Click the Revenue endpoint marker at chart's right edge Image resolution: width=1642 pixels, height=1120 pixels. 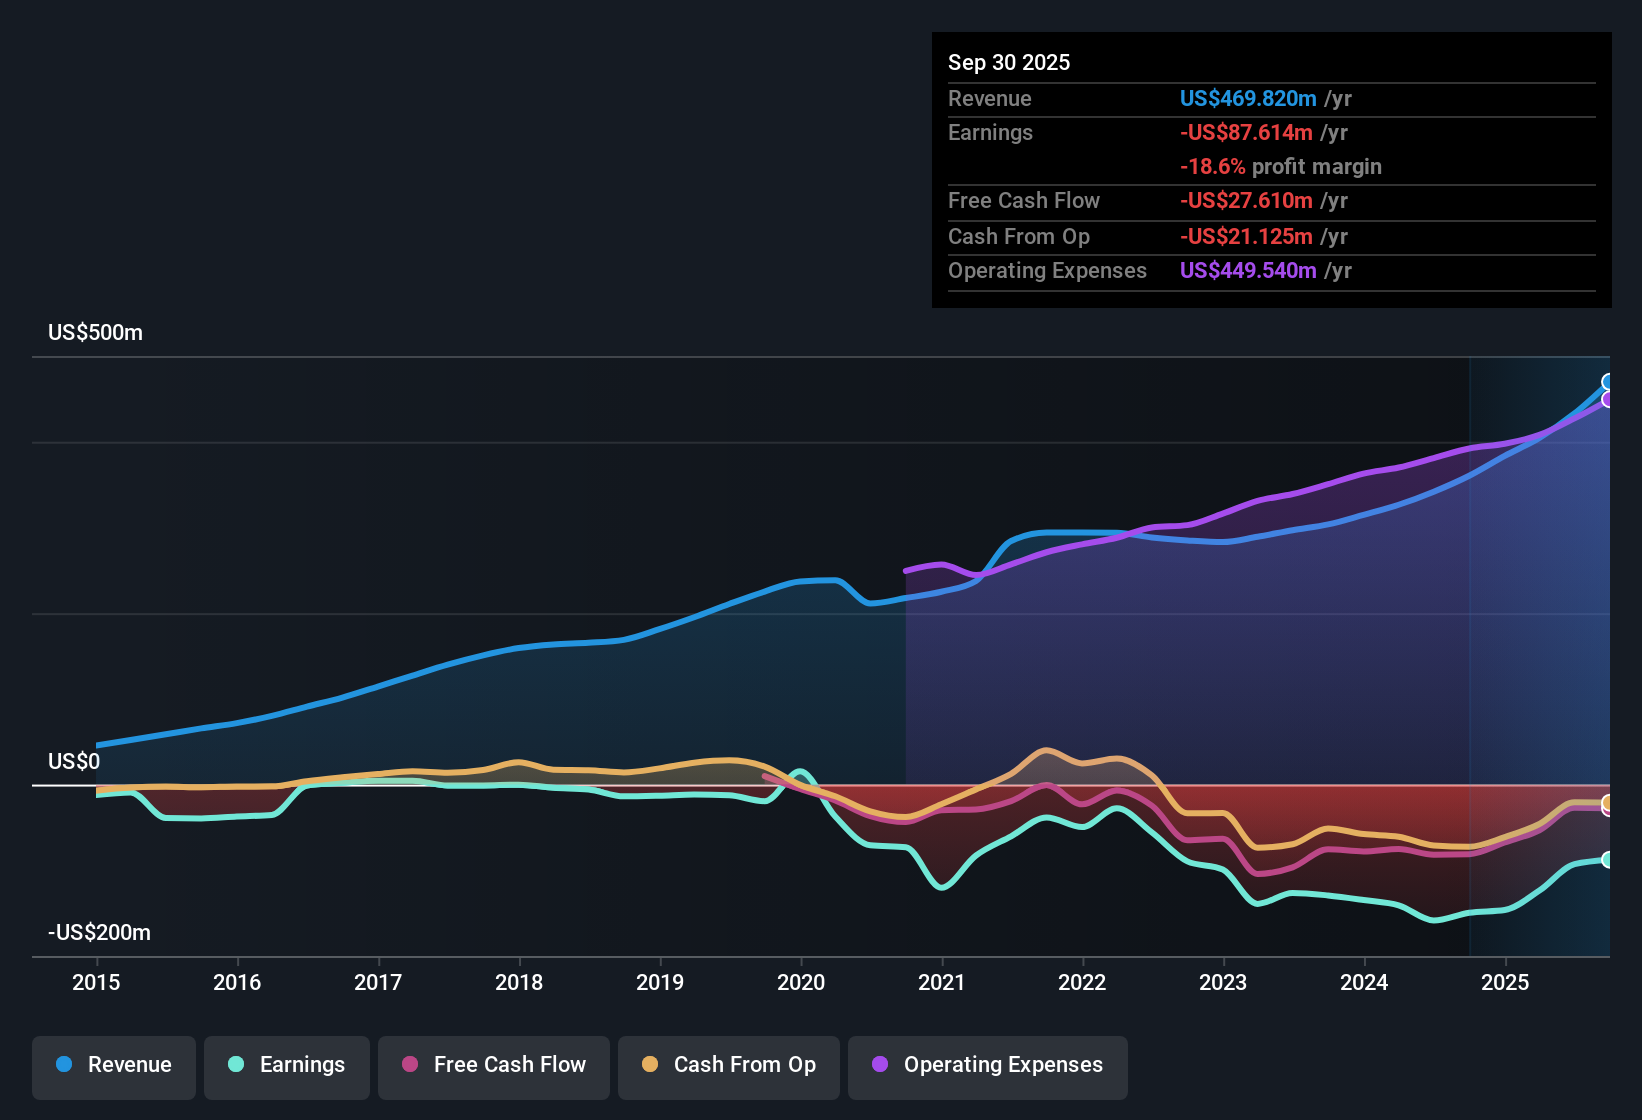[1608, 380]
